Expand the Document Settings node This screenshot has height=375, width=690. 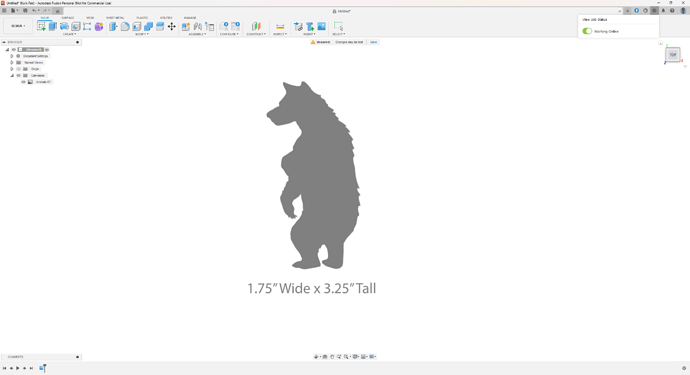point(12,56)
